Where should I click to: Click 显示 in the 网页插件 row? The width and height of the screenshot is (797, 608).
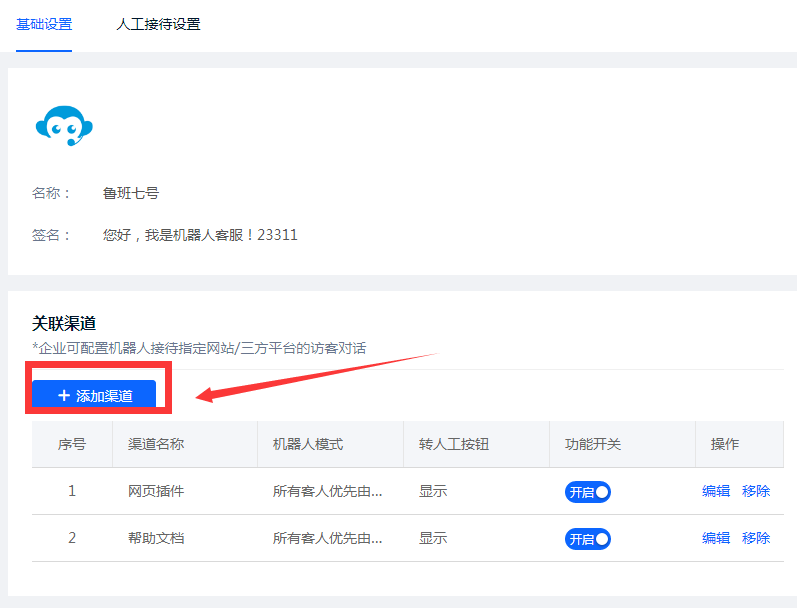tap(433, 491)
